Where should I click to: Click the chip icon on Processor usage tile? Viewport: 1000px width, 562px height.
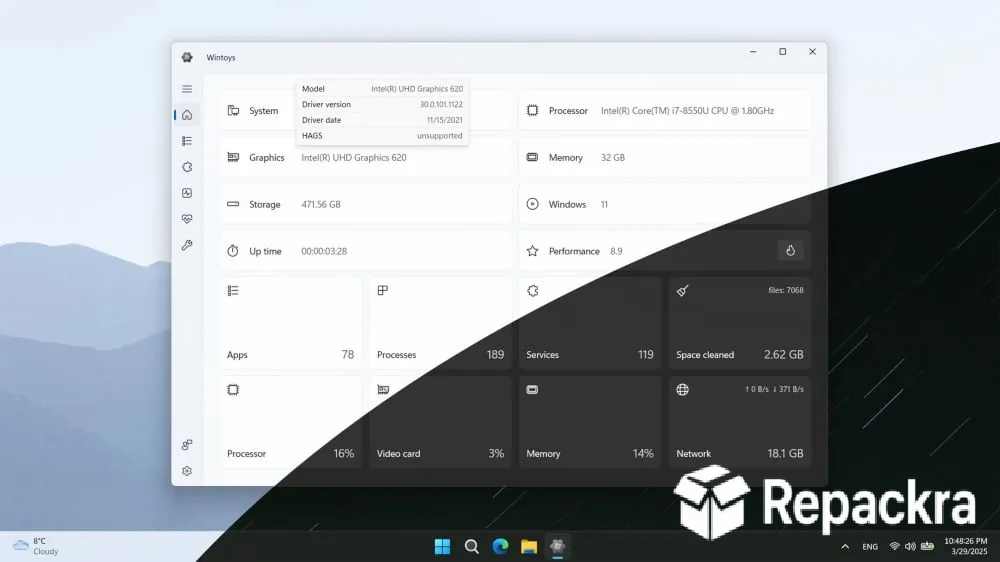point(233,389)
